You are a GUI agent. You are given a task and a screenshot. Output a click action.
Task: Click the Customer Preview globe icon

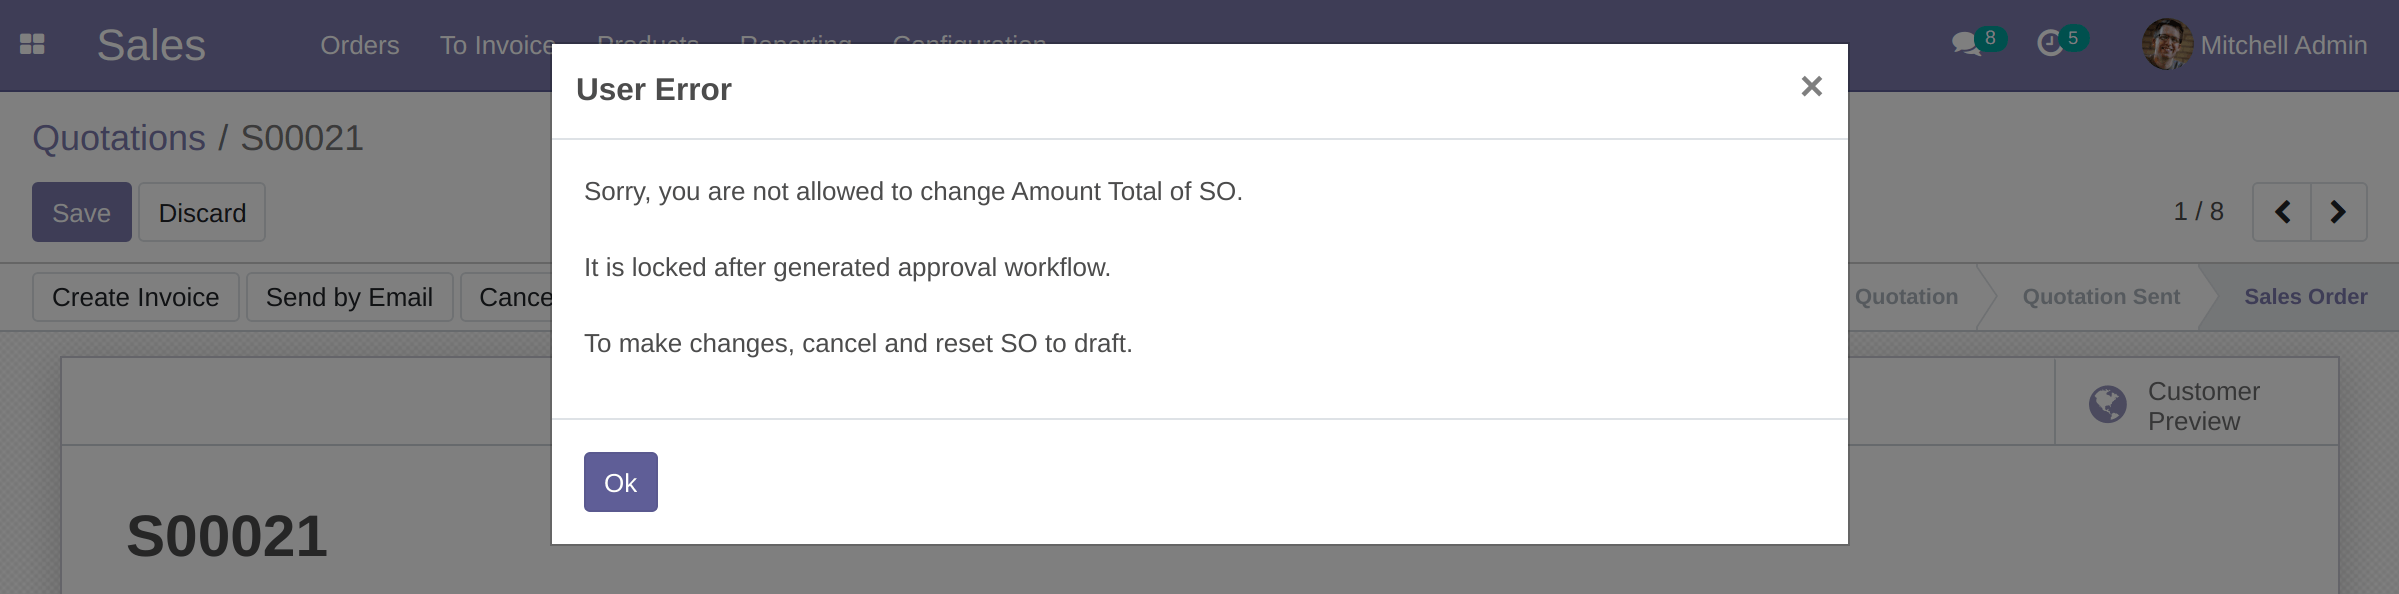point(2107,405)
